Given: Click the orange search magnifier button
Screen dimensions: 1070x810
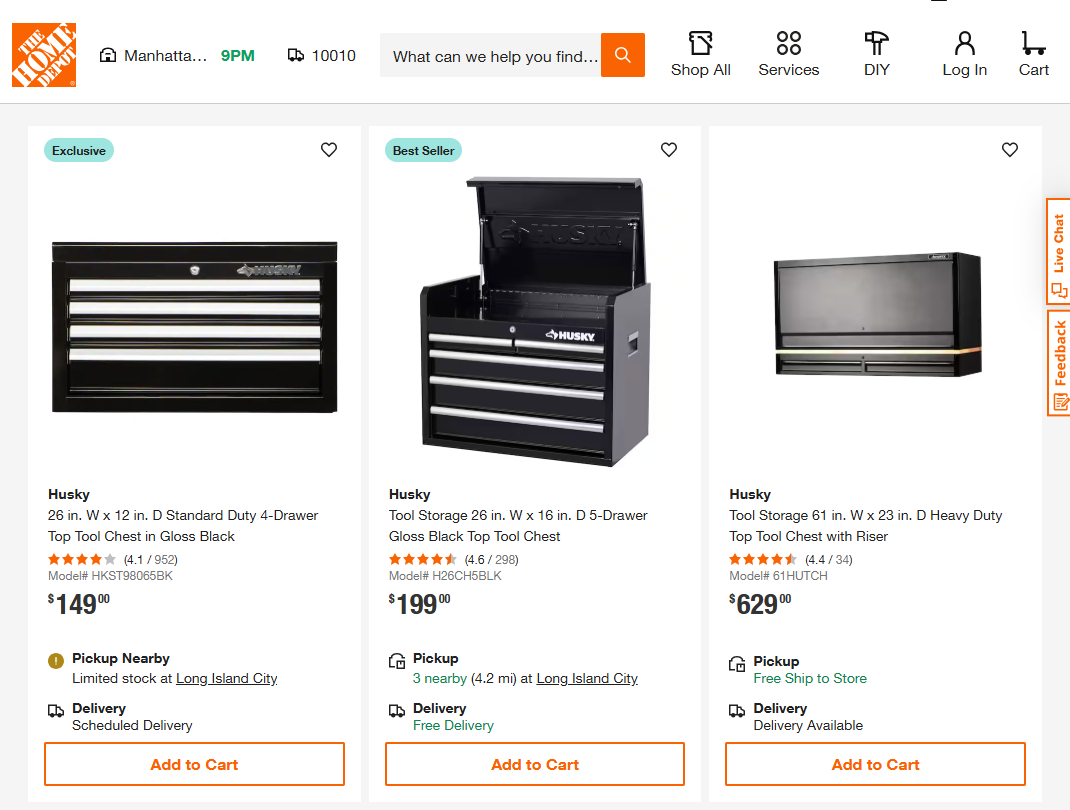Looking at the screenshot, I should point(622,55).
